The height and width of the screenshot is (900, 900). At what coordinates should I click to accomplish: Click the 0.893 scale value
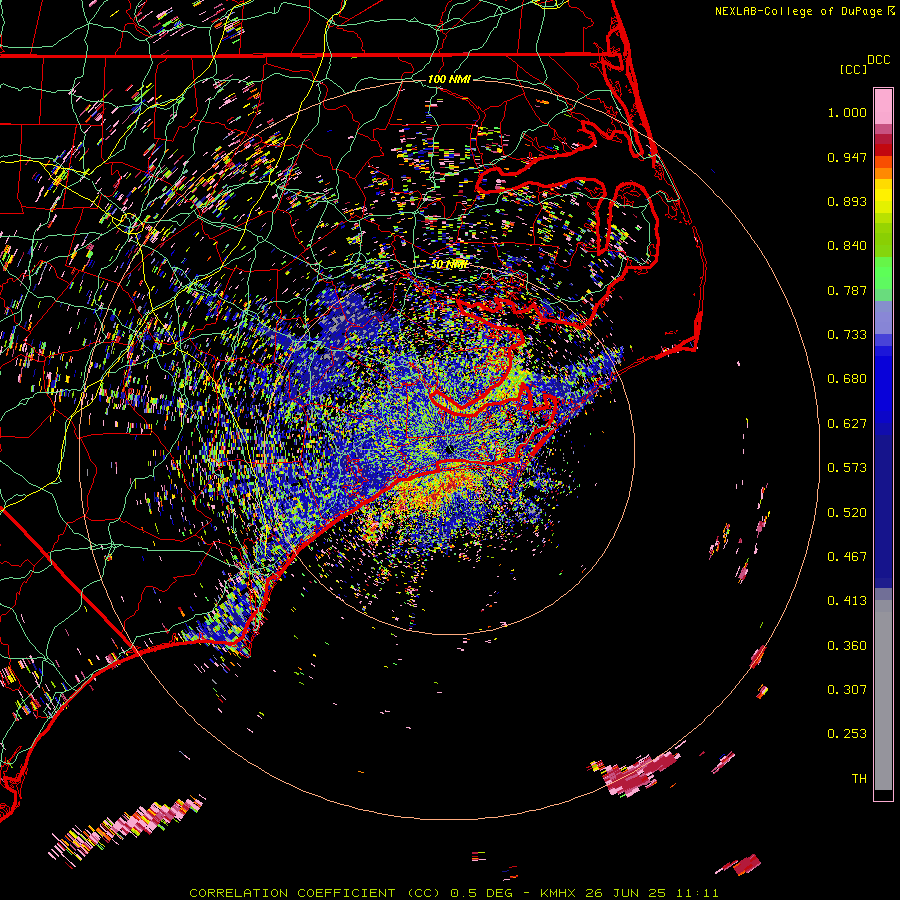pyautogui.click(x=847, y=201)
